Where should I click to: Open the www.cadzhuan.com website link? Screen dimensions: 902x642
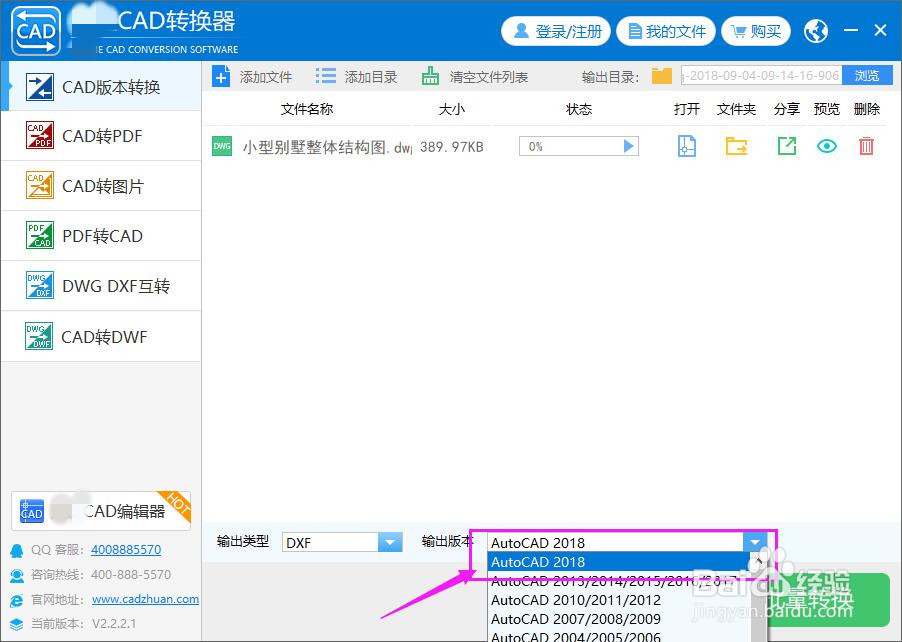coord(146,599)
